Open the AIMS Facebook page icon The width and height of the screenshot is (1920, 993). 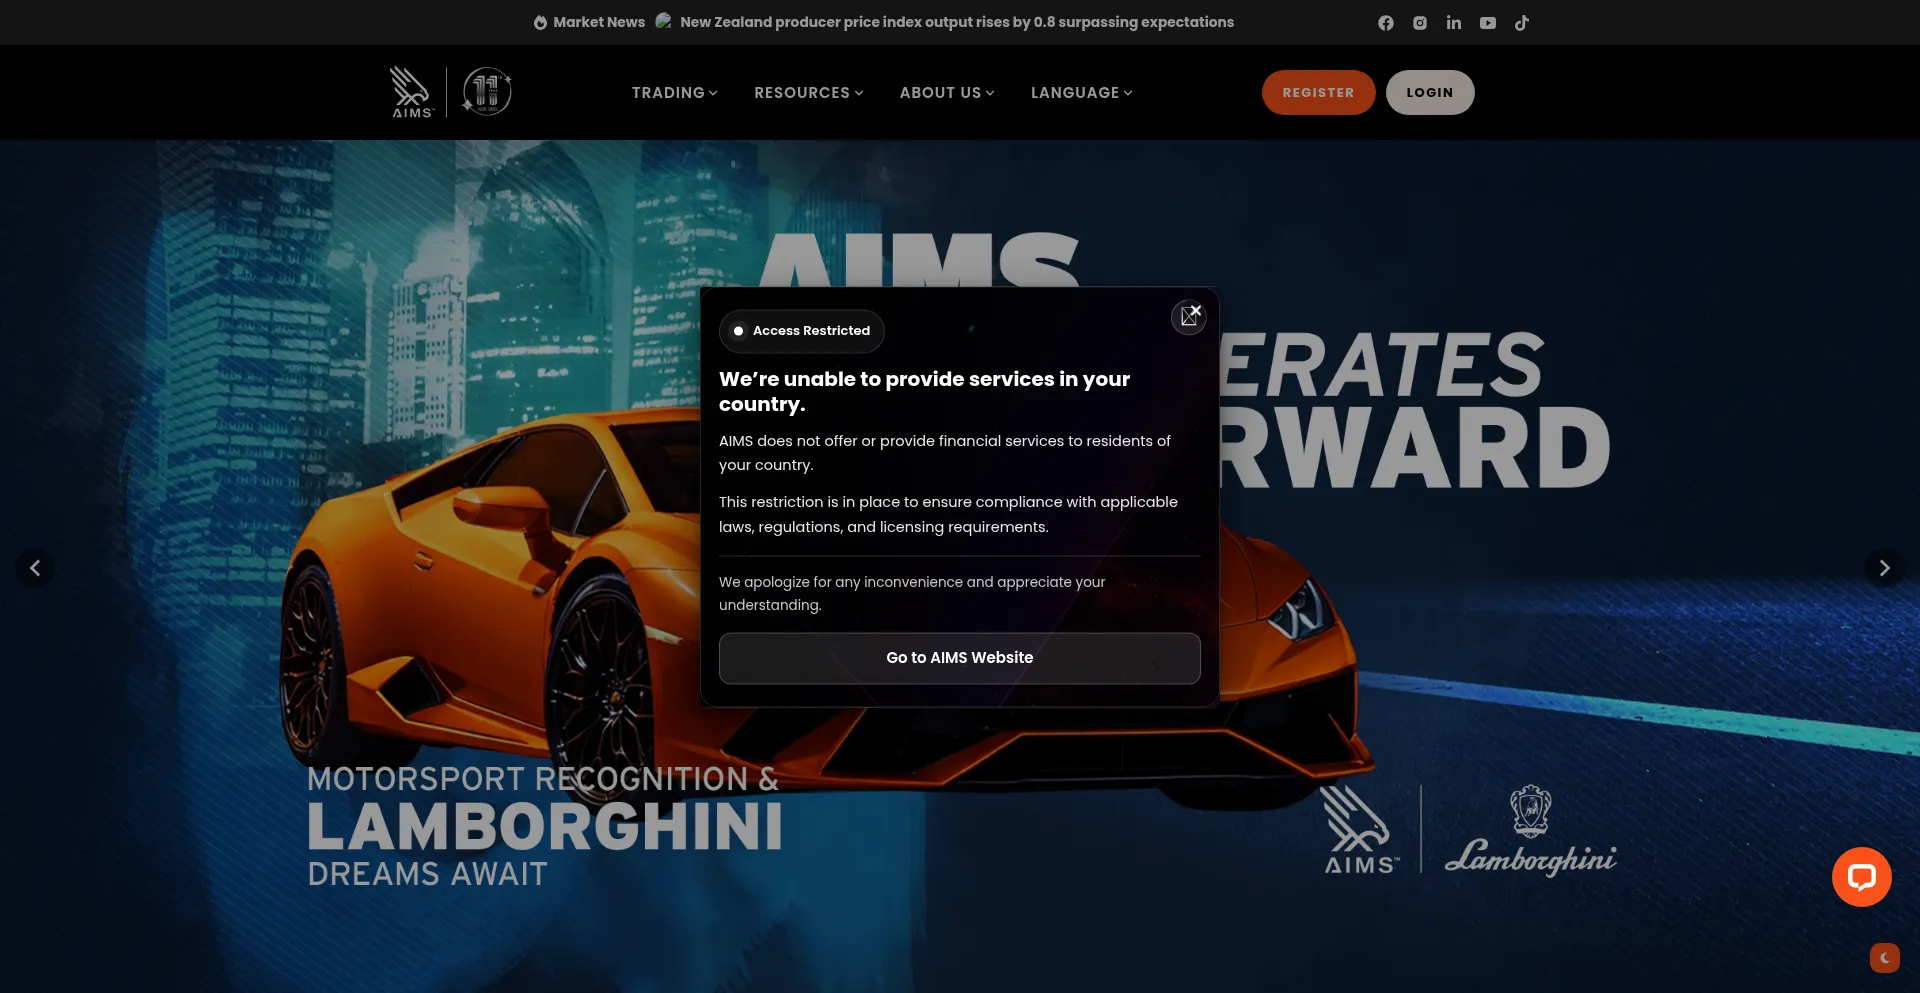(x=1385, y=23)
